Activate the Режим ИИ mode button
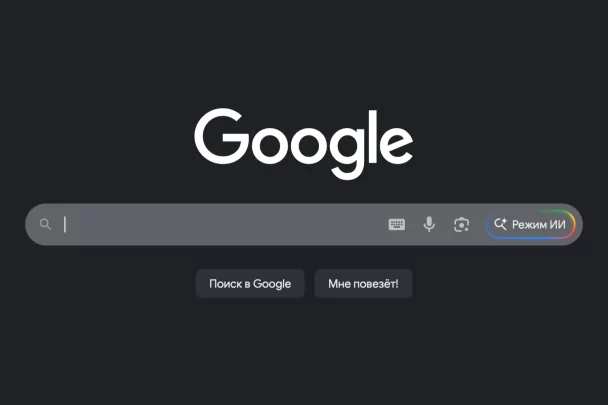608x405 pixels. click(530, 224)
